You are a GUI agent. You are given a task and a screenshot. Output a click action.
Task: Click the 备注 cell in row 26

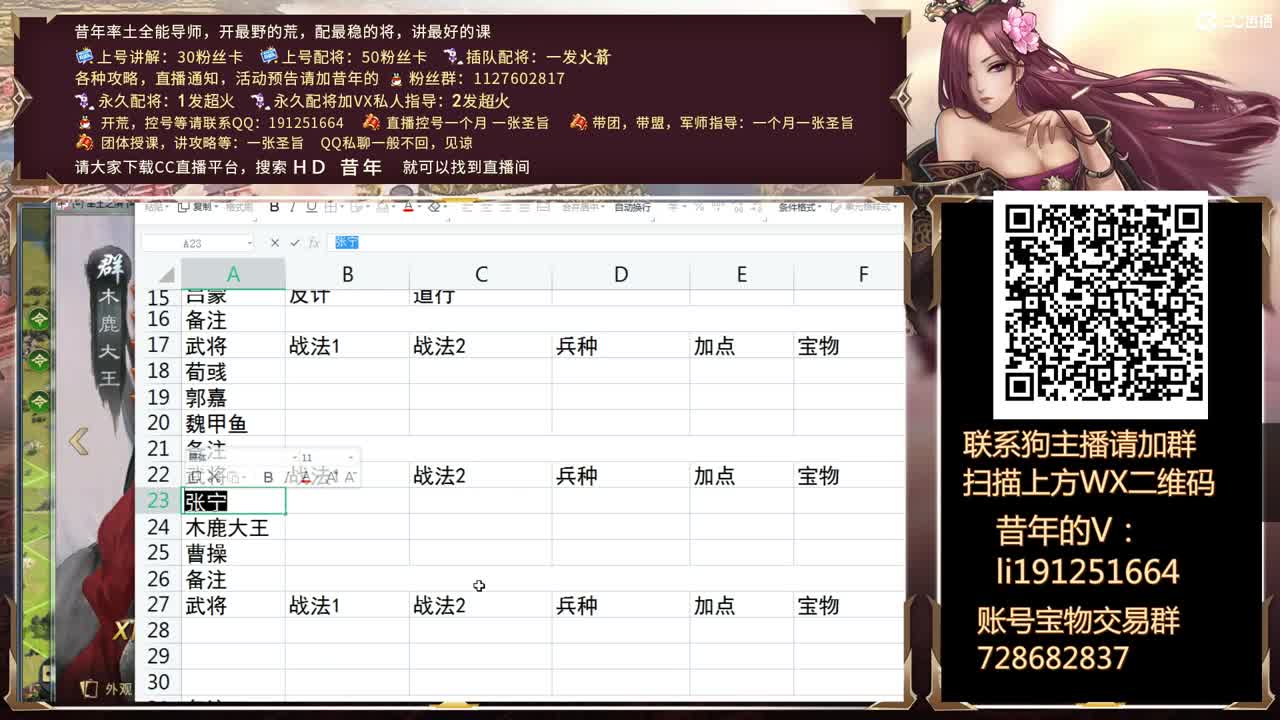click(x=233, y=579)
